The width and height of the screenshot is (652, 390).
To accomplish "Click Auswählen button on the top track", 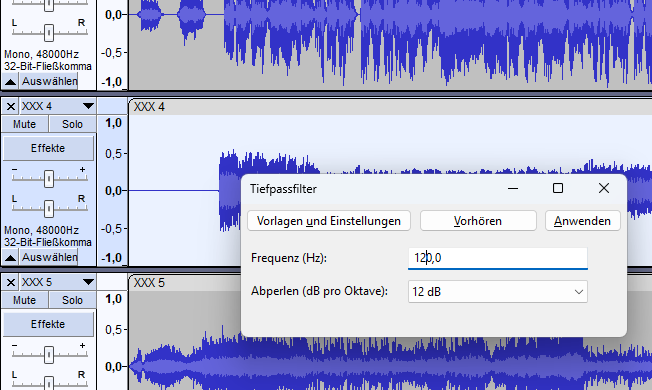I will click(49, 81).
